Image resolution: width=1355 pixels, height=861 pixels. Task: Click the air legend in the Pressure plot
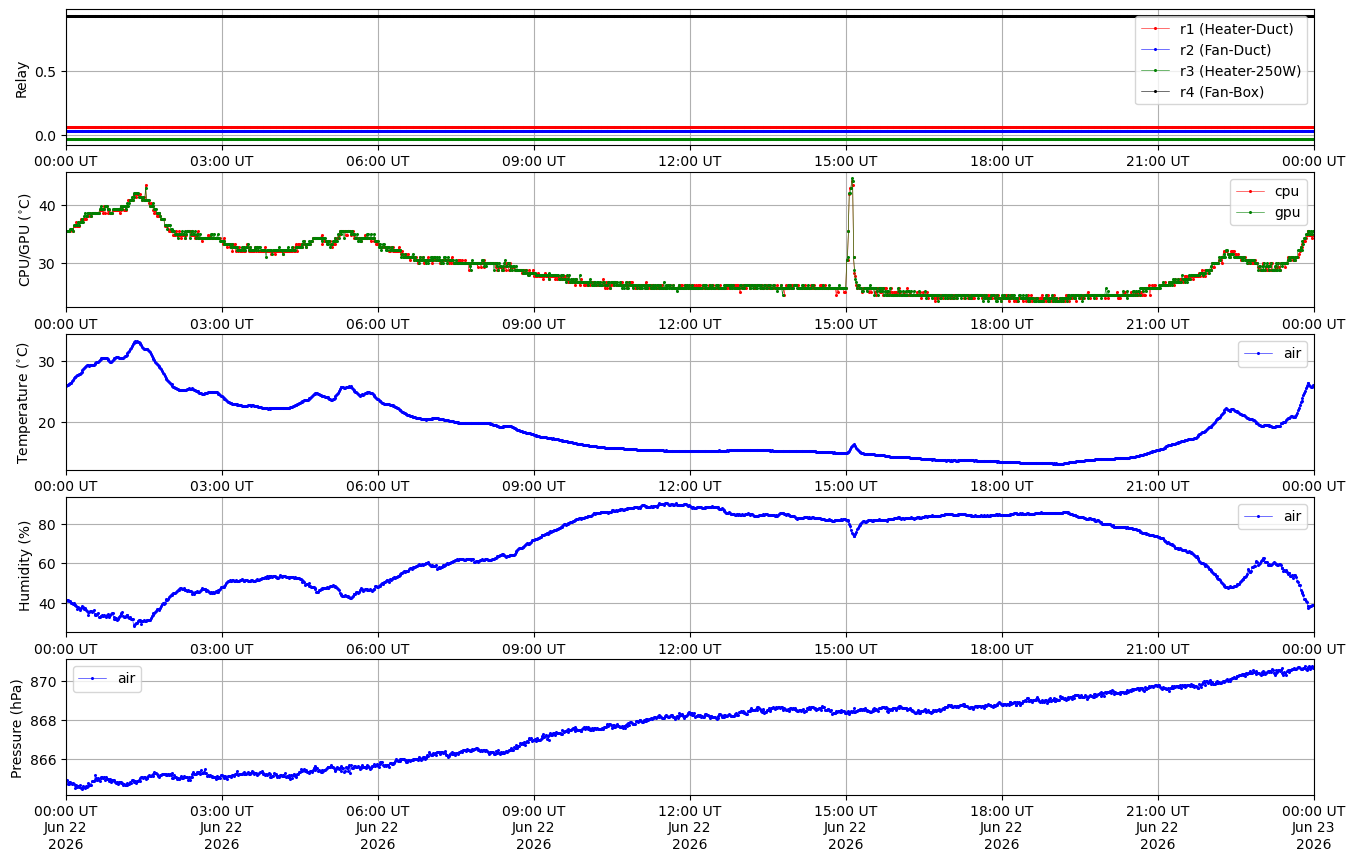107,679
